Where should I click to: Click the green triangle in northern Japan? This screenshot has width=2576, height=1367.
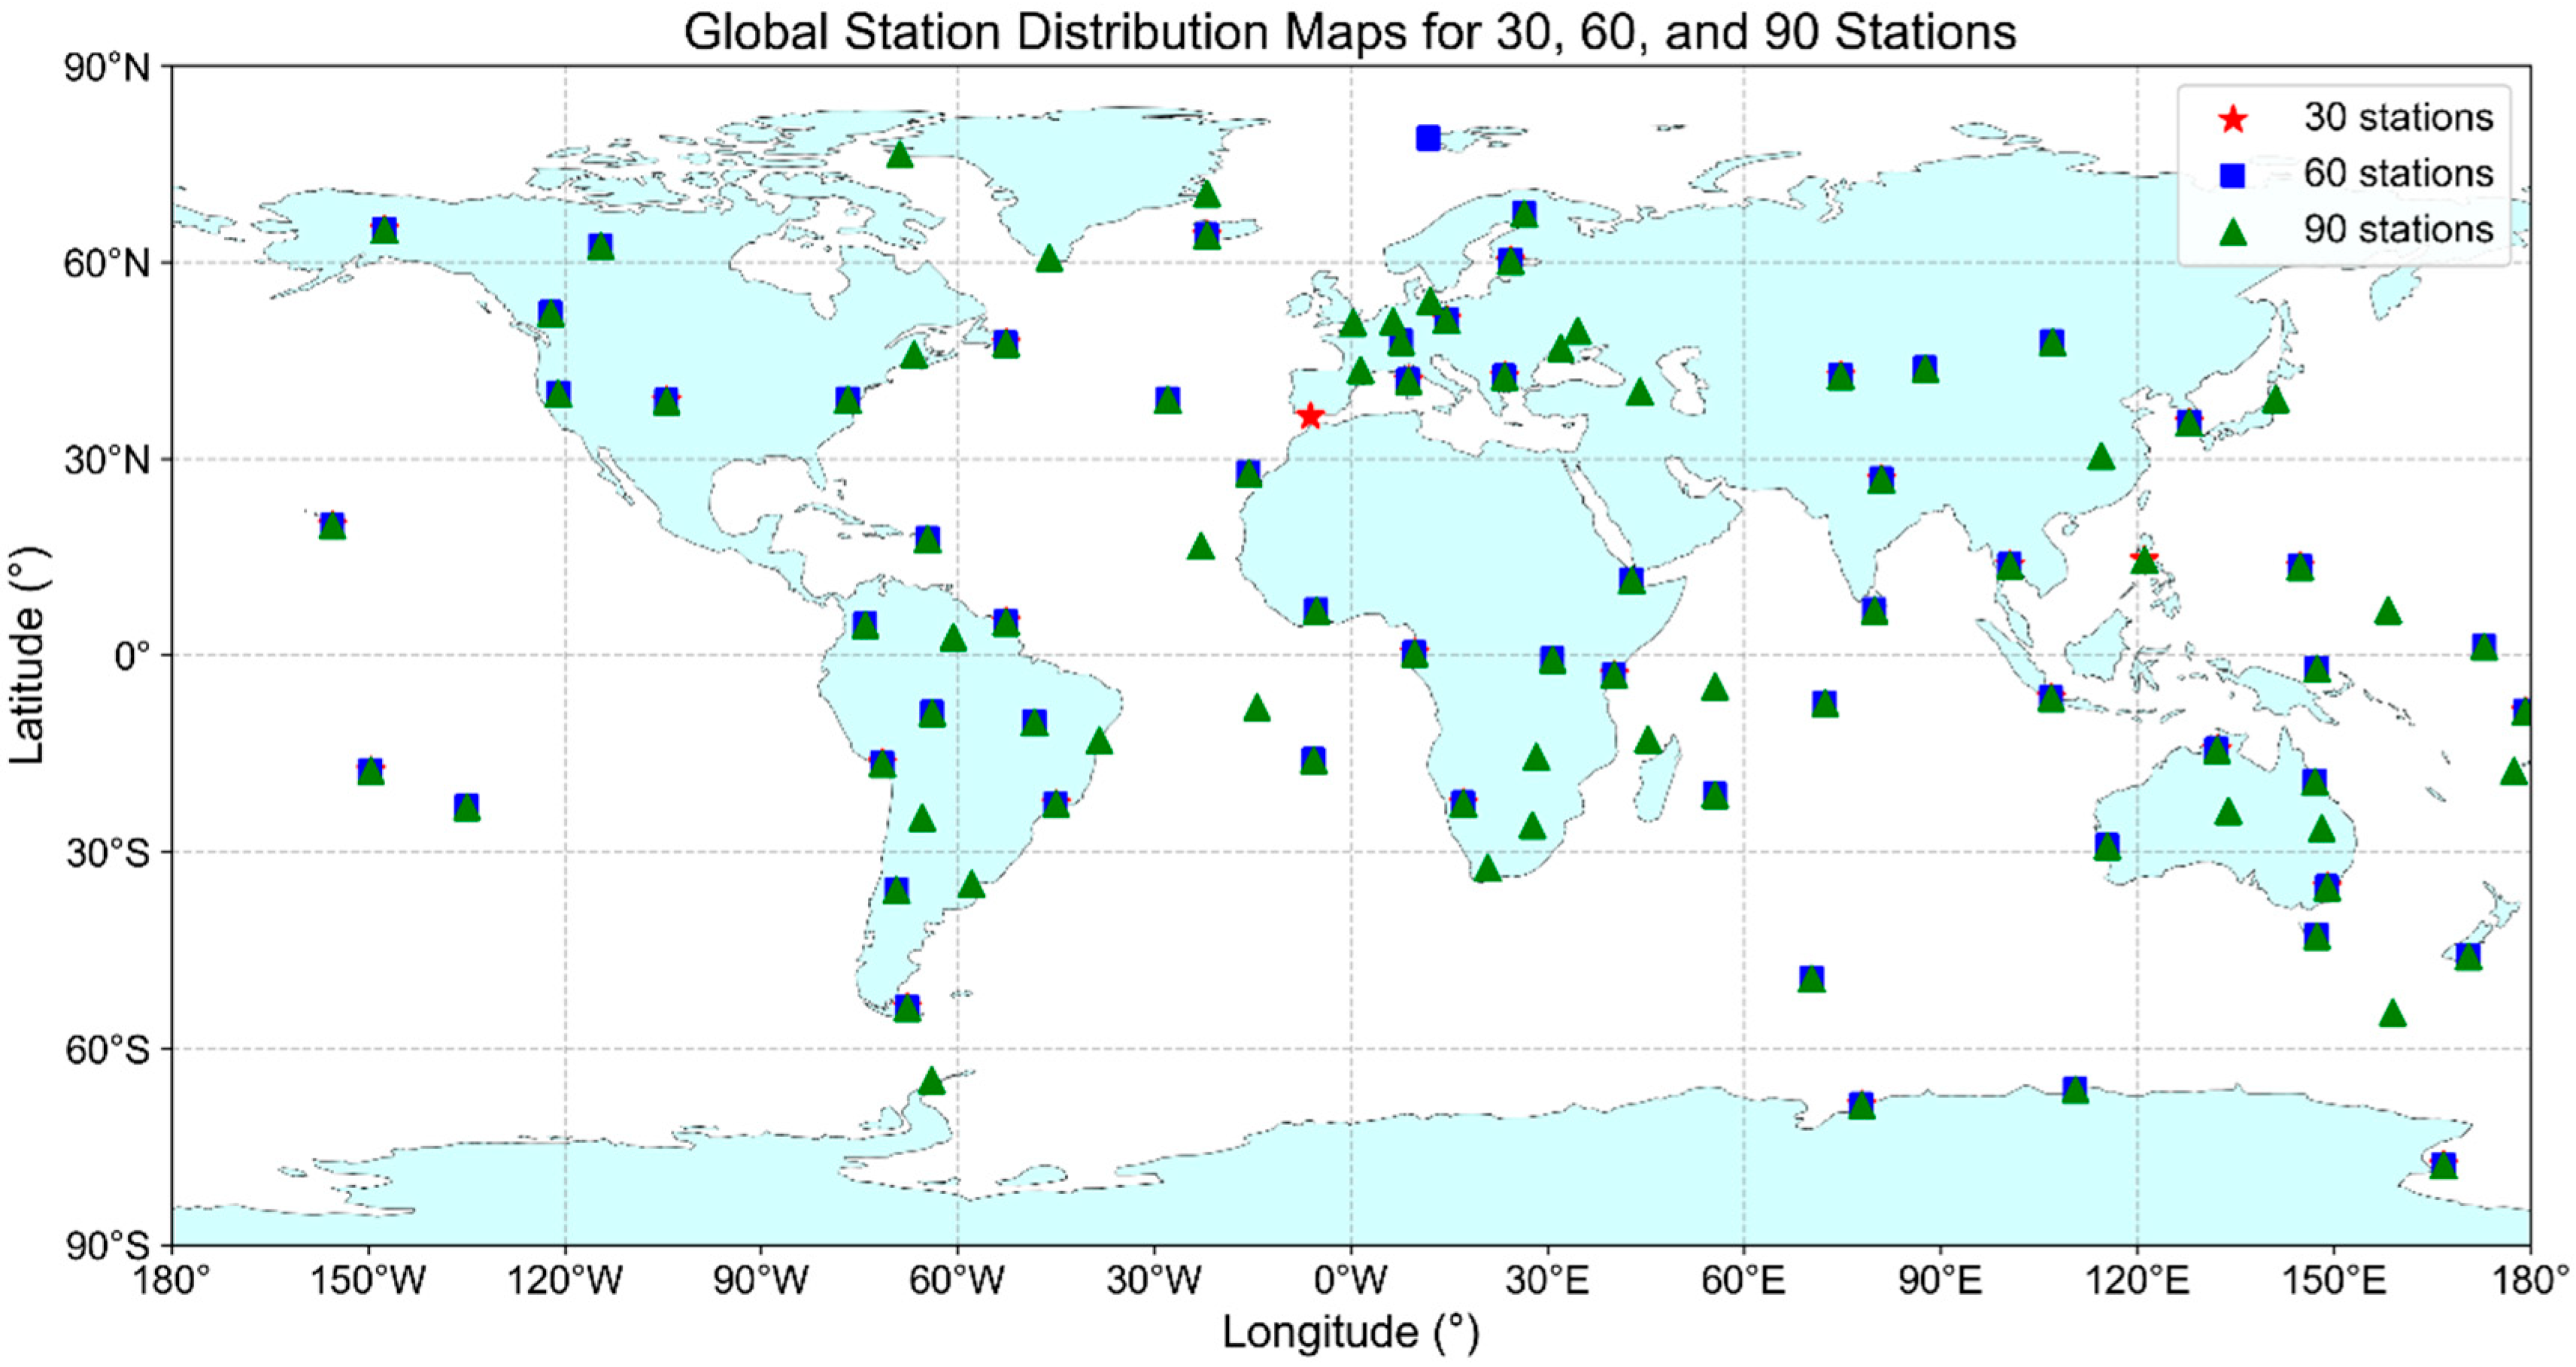2276,401
